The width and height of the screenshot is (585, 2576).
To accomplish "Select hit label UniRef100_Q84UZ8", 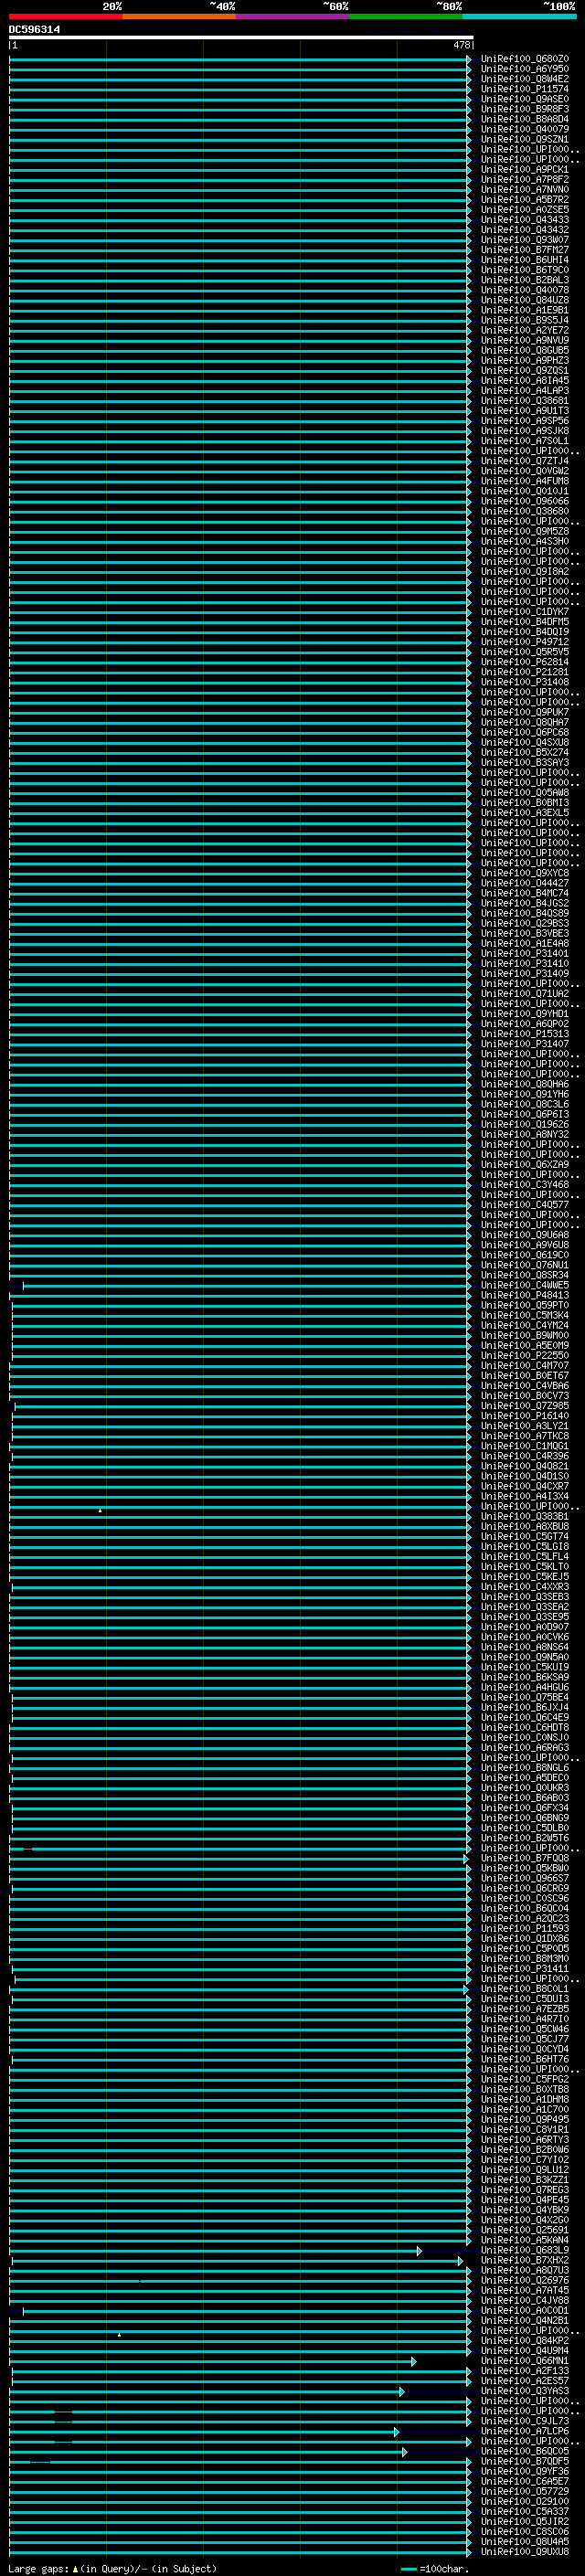I will point(524,300).
